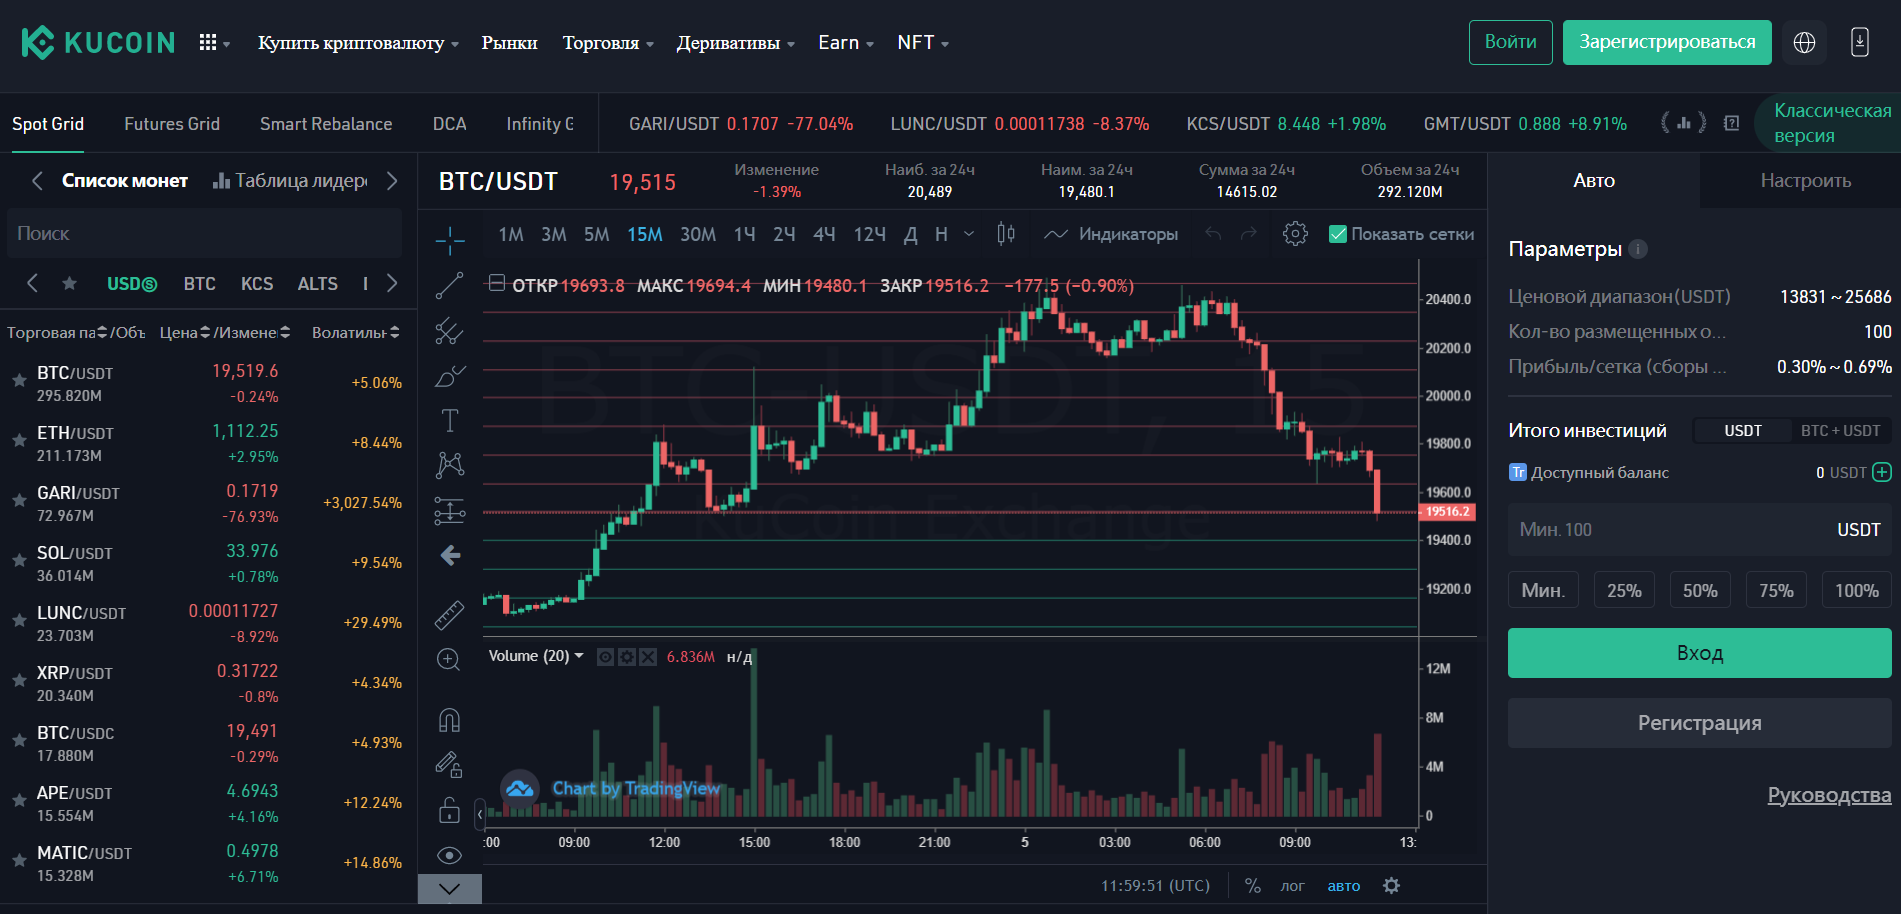Open the Настроить tab in right panel
Screen dimensions: 1901x914
click(1806, 180)
